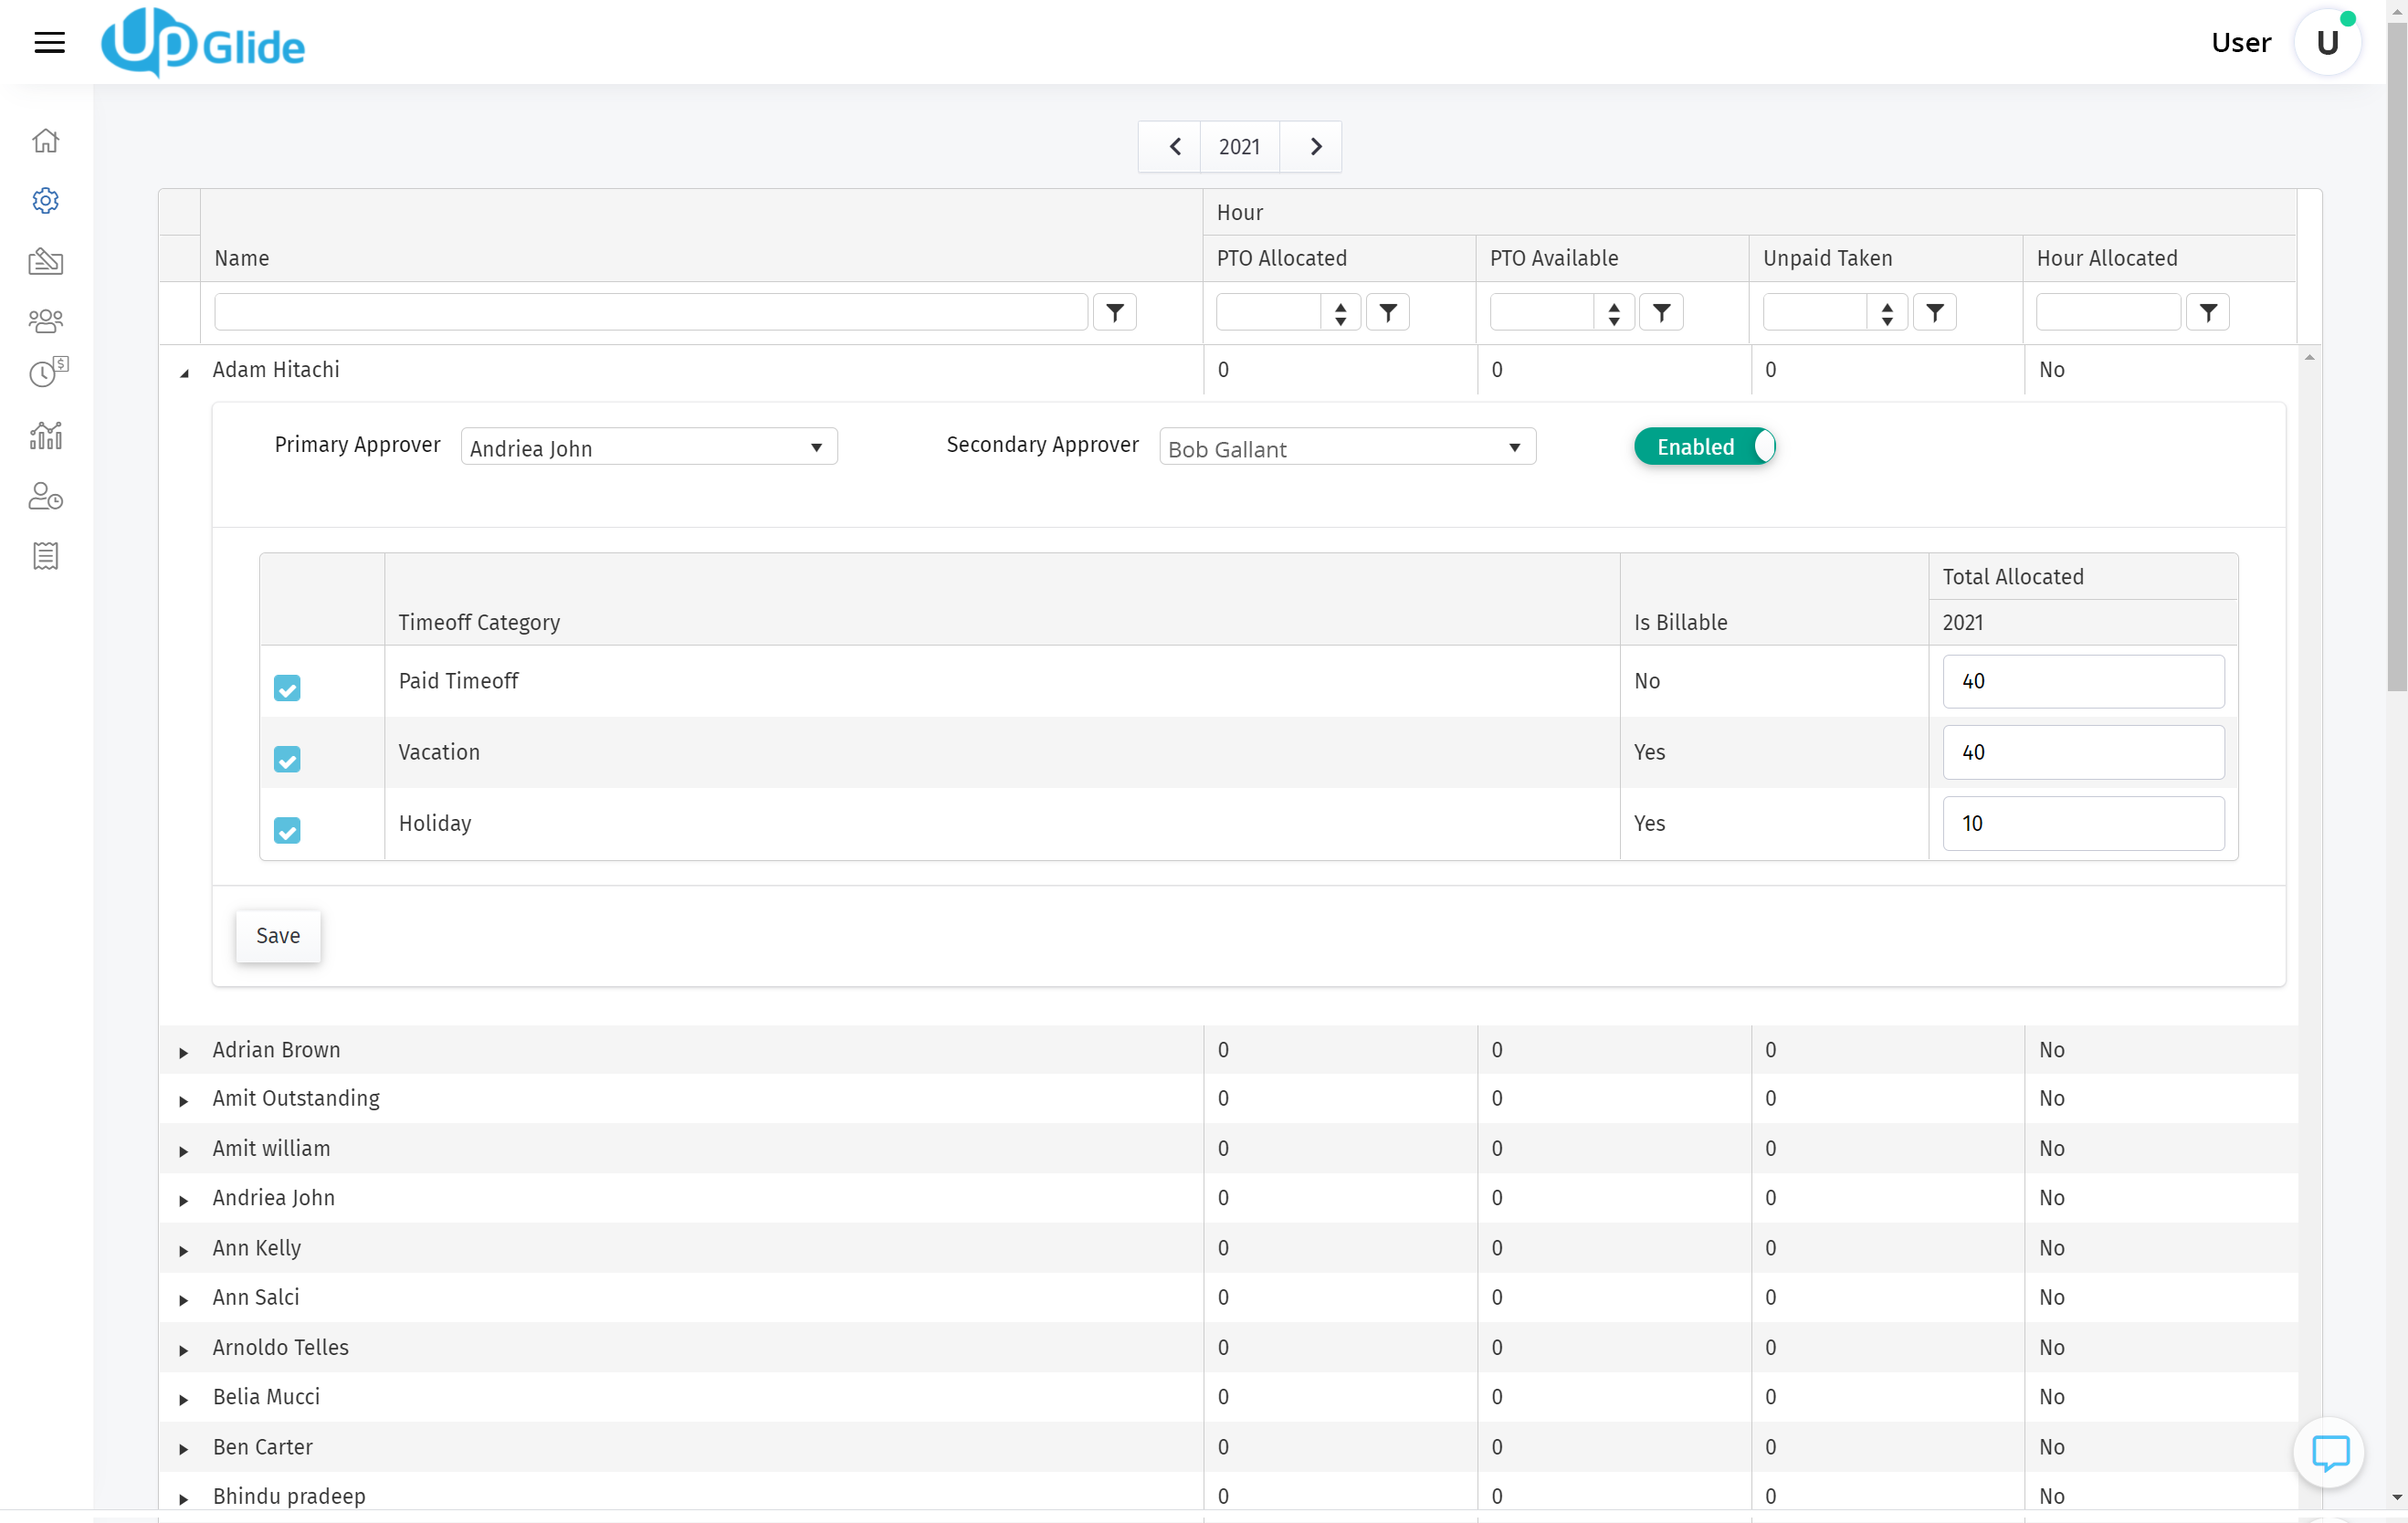Open the User profile avatar menu
The height and width of the screenshot is (1523, 2408).
2327,43
